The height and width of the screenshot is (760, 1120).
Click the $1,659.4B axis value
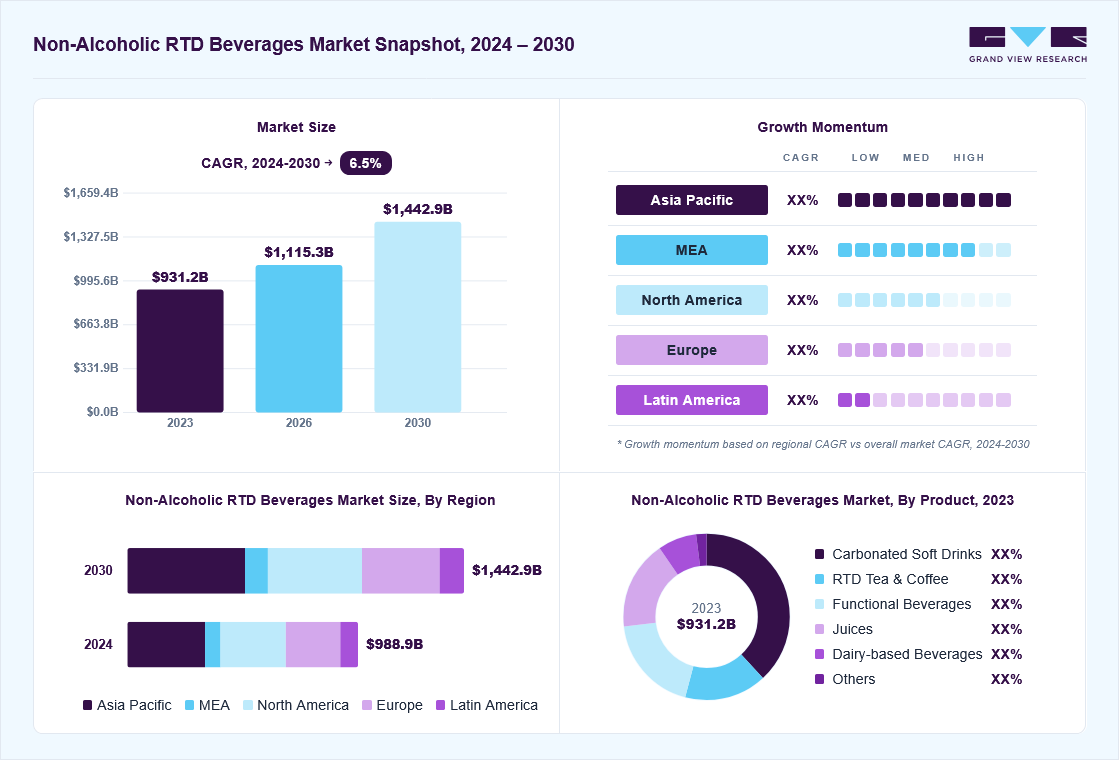click(x=91, y=193)
